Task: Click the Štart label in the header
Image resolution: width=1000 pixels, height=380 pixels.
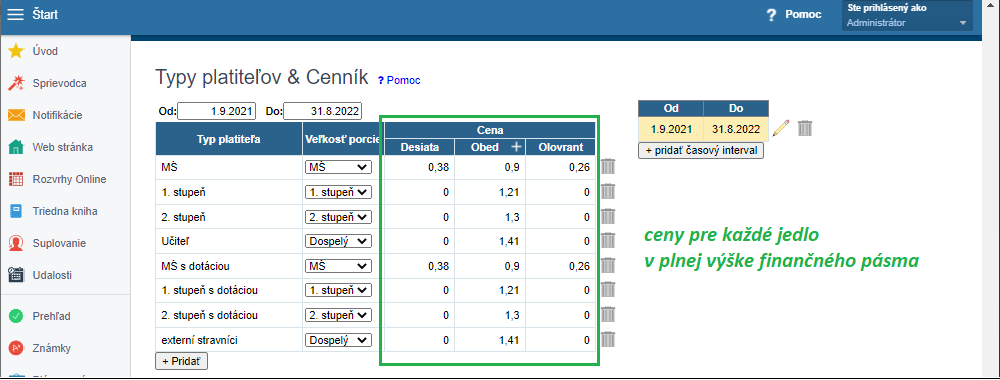Action: (x=45, y=14)
